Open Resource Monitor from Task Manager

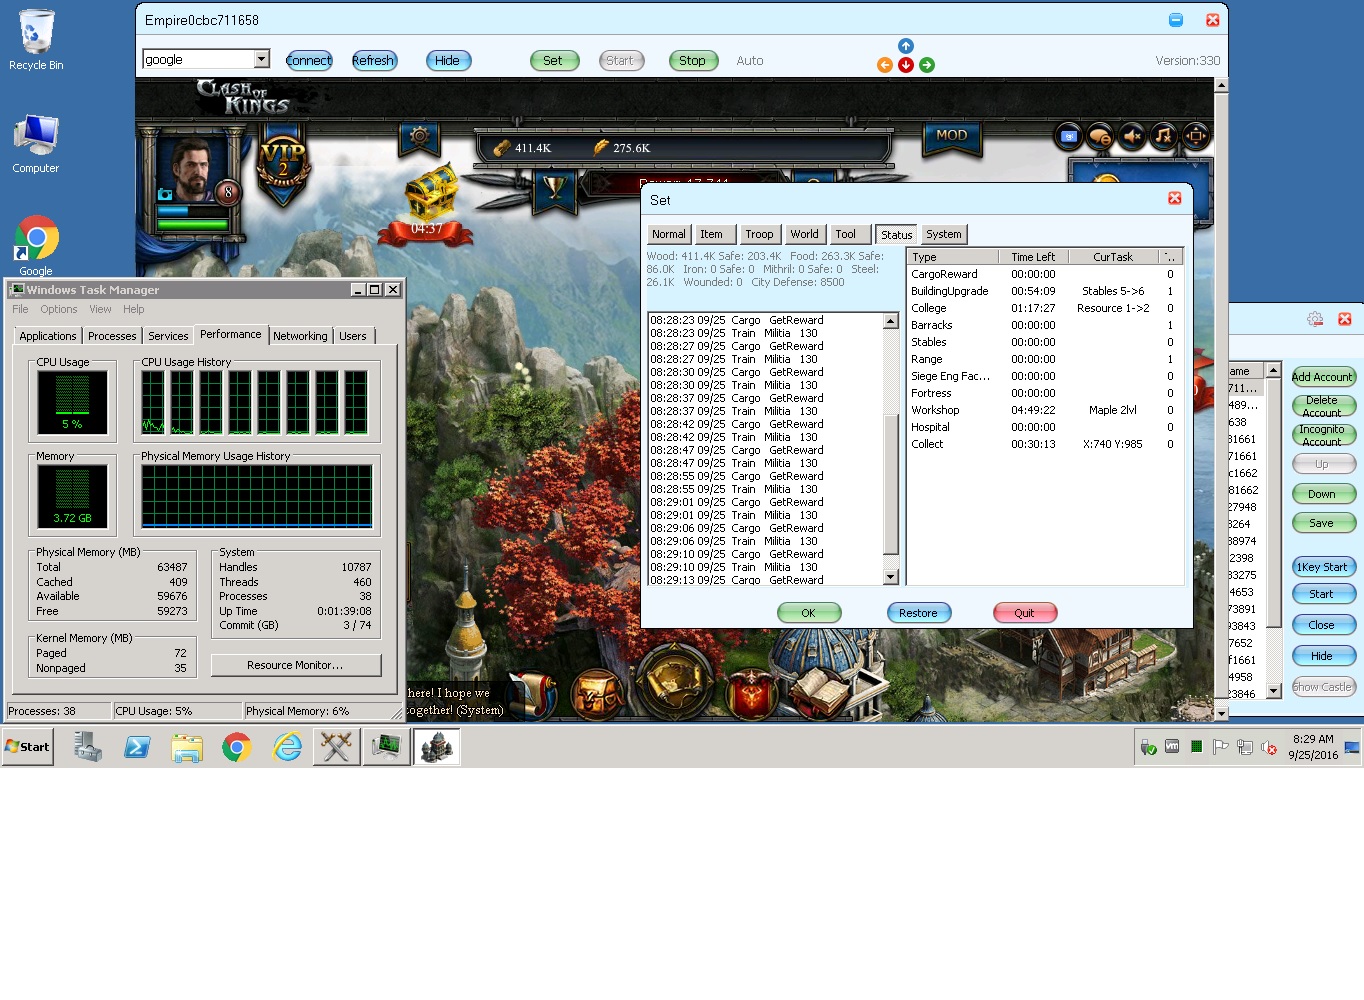[295, 665]
